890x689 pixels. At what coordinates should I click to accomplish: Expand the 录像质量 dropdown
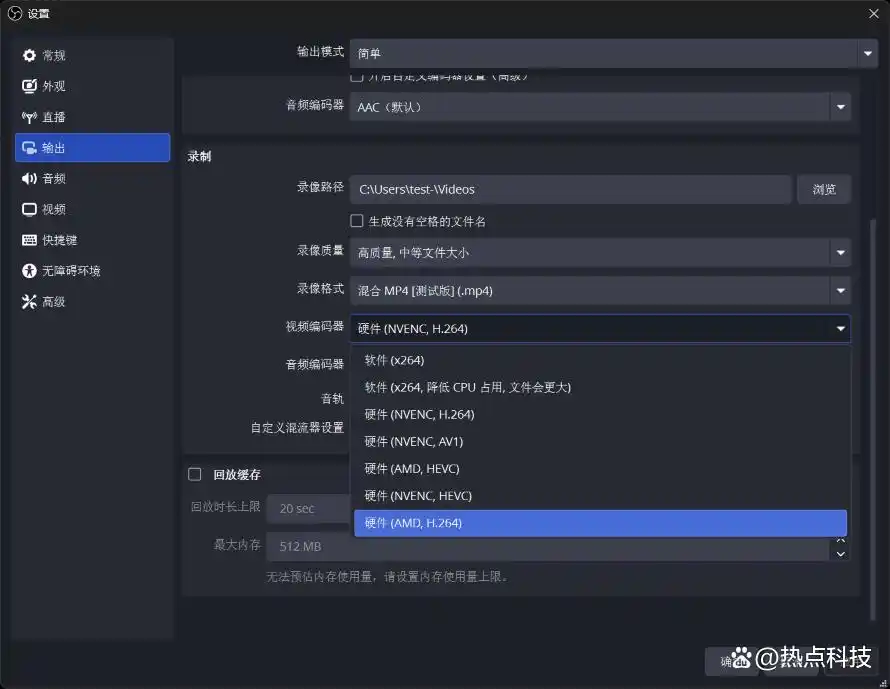click(600, 253)
